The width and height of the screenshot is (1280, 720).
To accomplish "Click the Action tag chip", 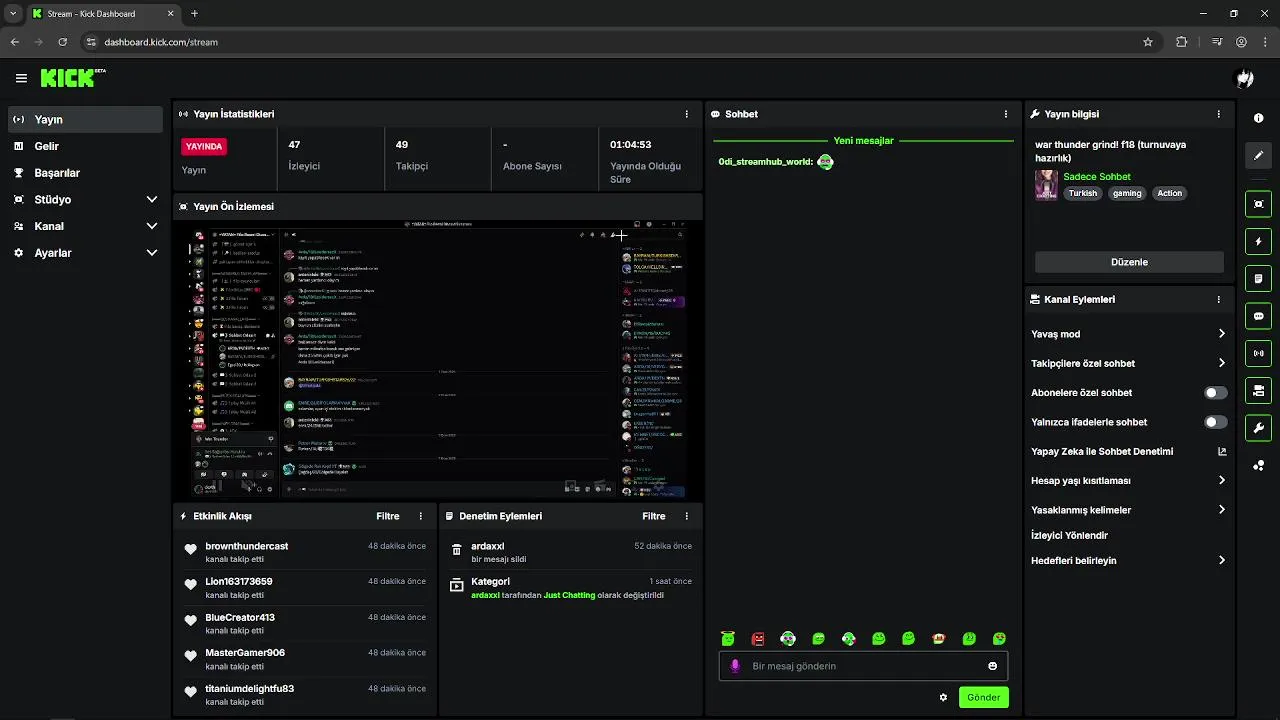I will click(x=1170, y=193).
